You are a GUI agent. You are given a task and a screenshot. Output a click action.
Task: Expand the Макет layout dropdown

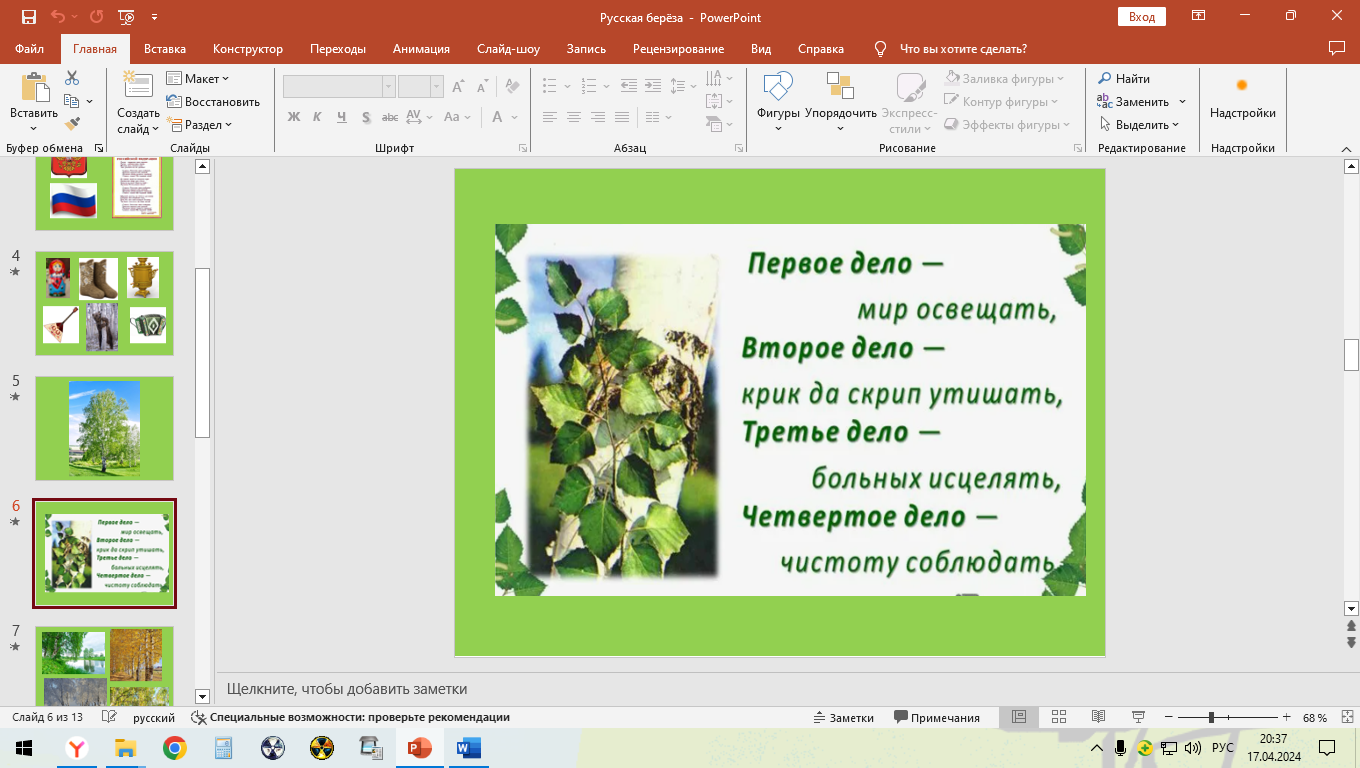point(198,78)
